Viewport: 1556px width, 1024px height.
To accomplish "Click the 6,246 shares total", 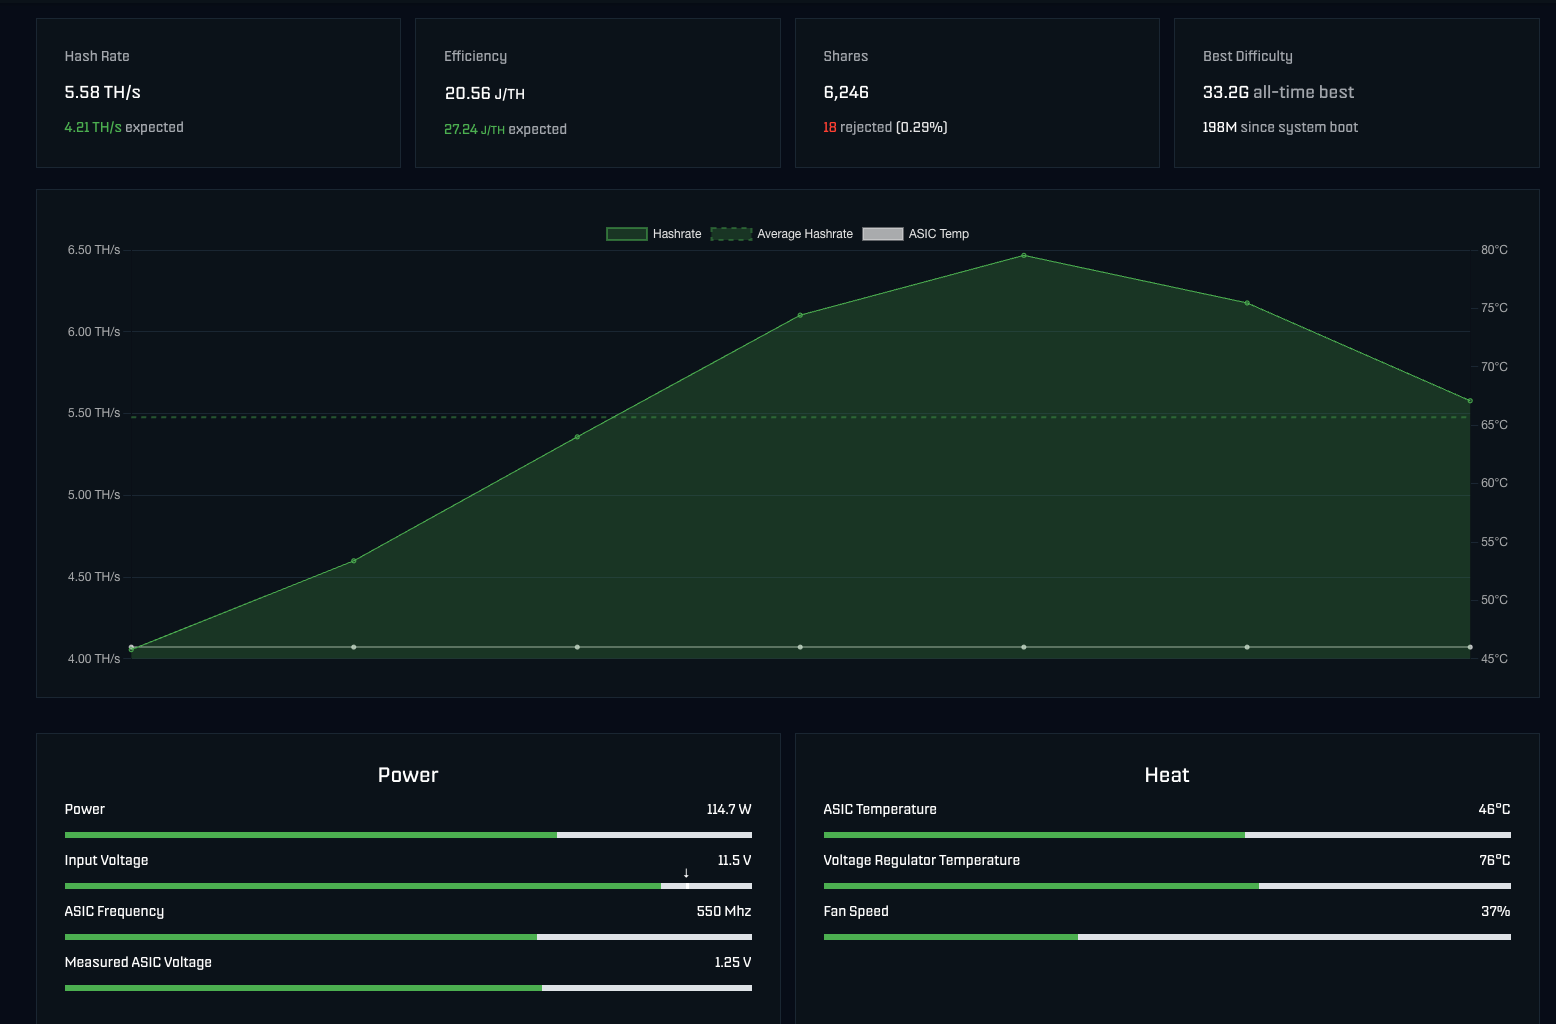I will coord(846,92).
